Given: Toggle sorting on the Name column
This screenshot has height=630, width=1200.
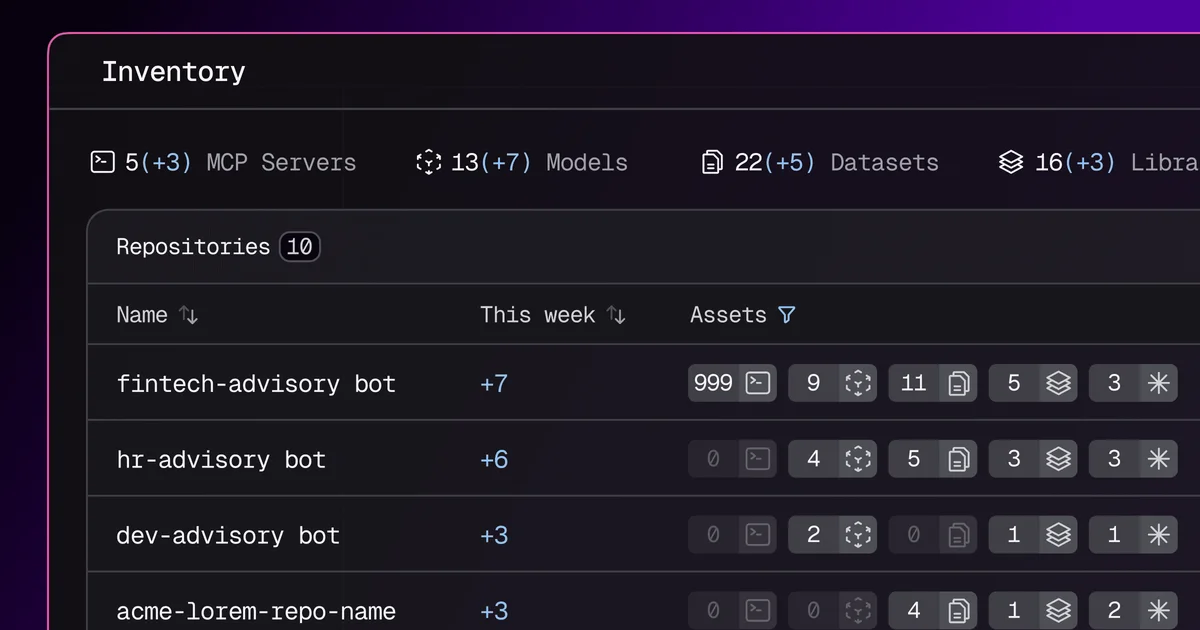Looking at the screenshot, I should coord(188,315).
